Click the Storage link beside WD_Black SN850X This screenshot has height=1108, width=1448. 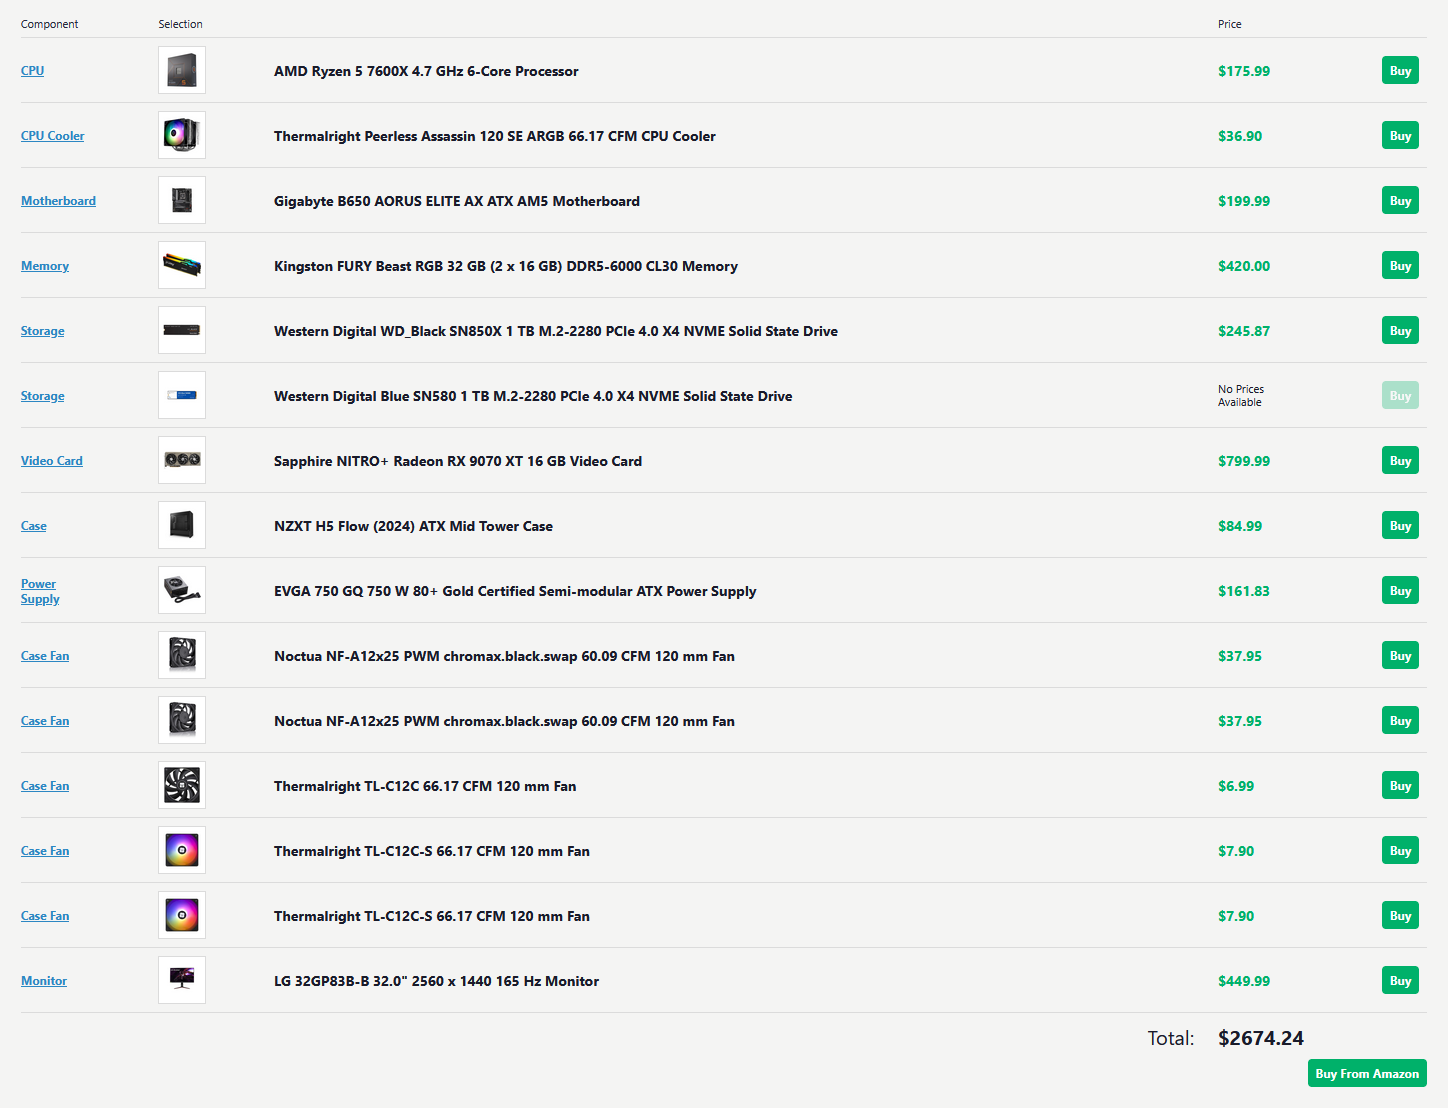[x=42, y=331]
